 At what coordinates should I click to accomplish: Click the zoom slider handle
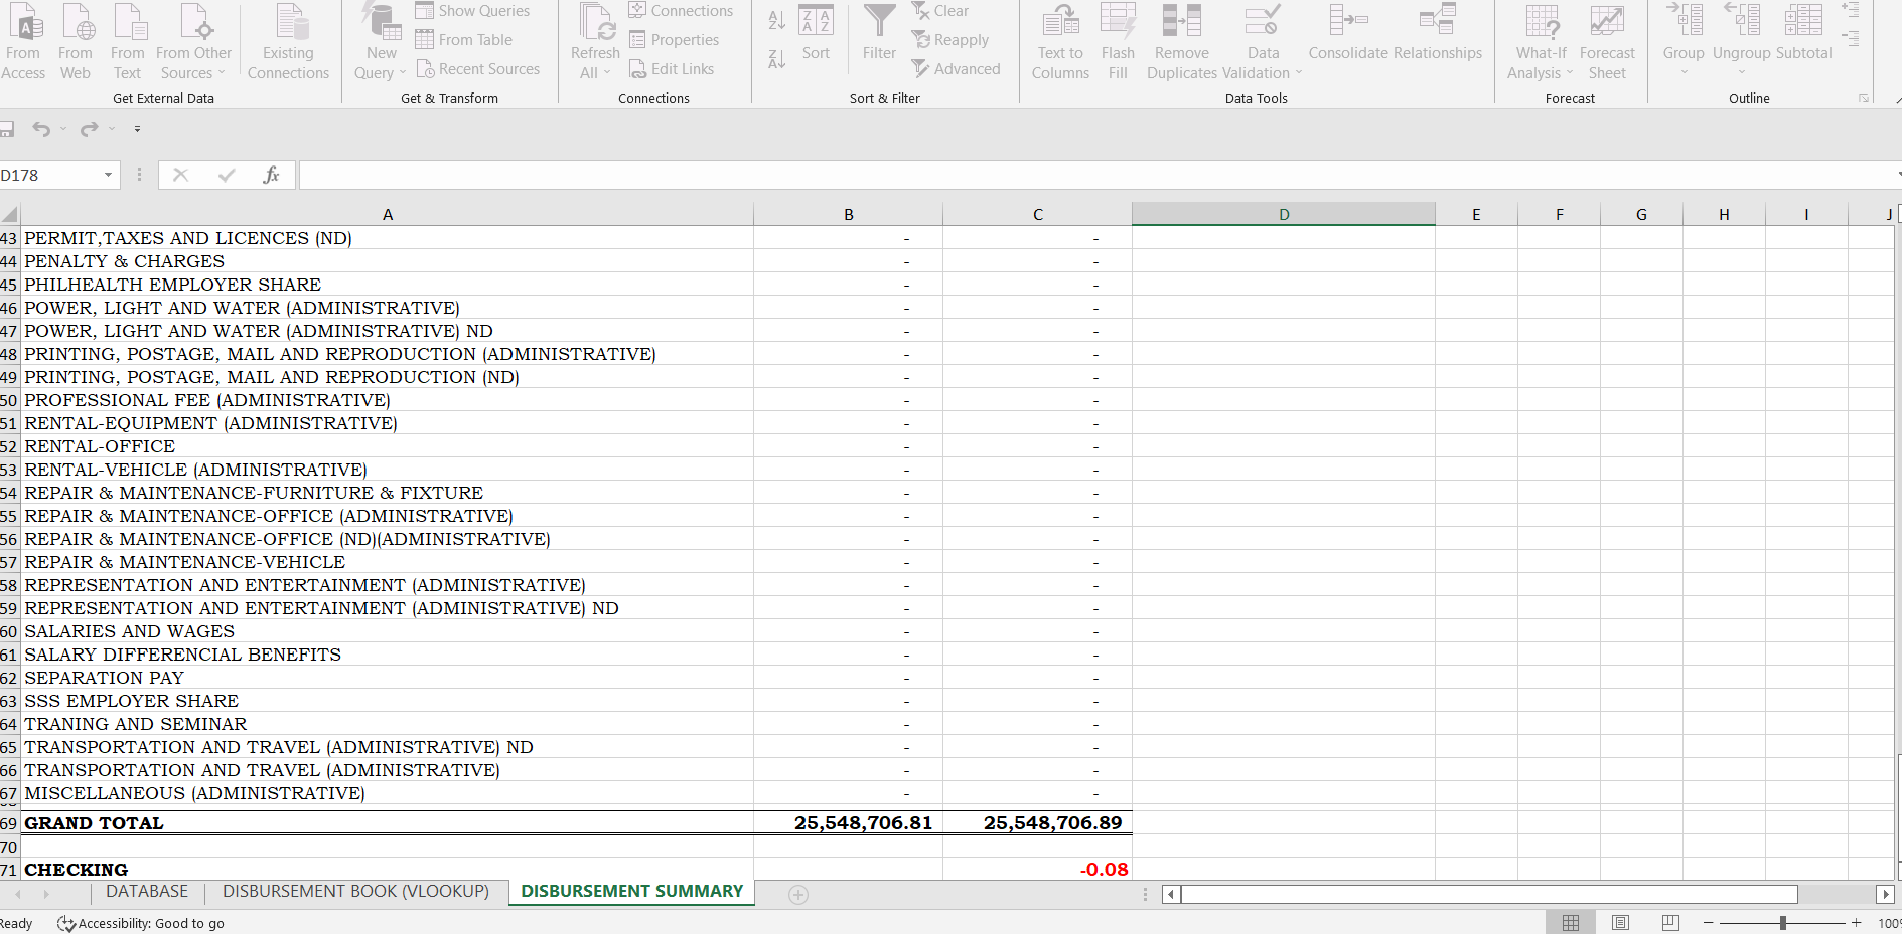click(1783, 923)
